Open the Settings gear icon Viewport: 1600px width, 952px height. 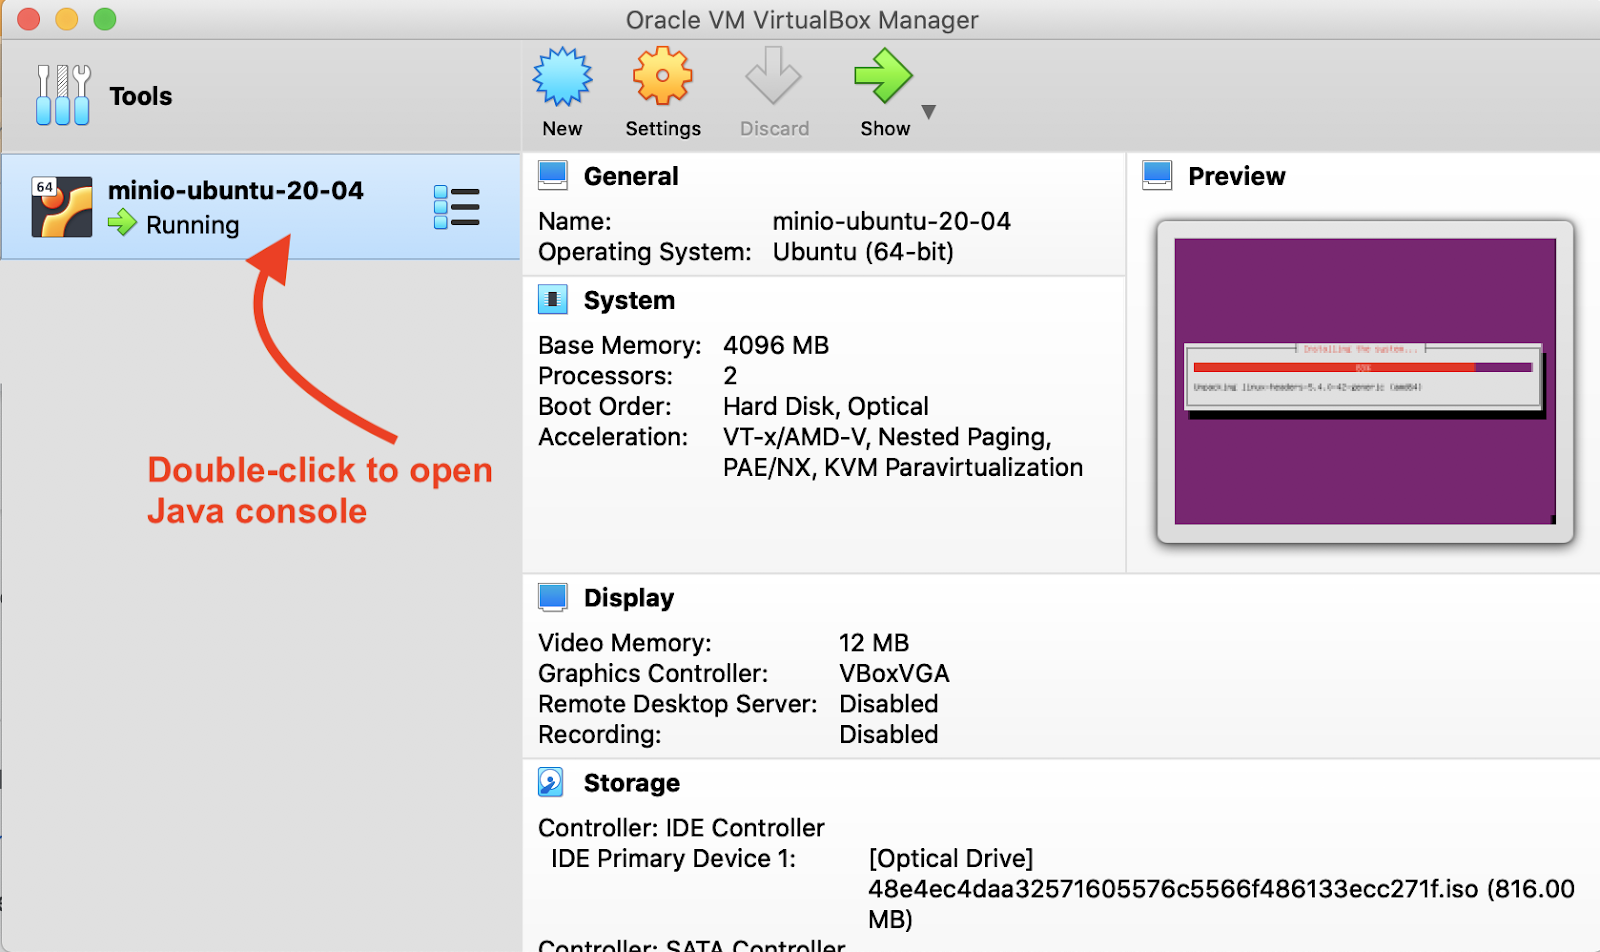click(x=662, y=78)
